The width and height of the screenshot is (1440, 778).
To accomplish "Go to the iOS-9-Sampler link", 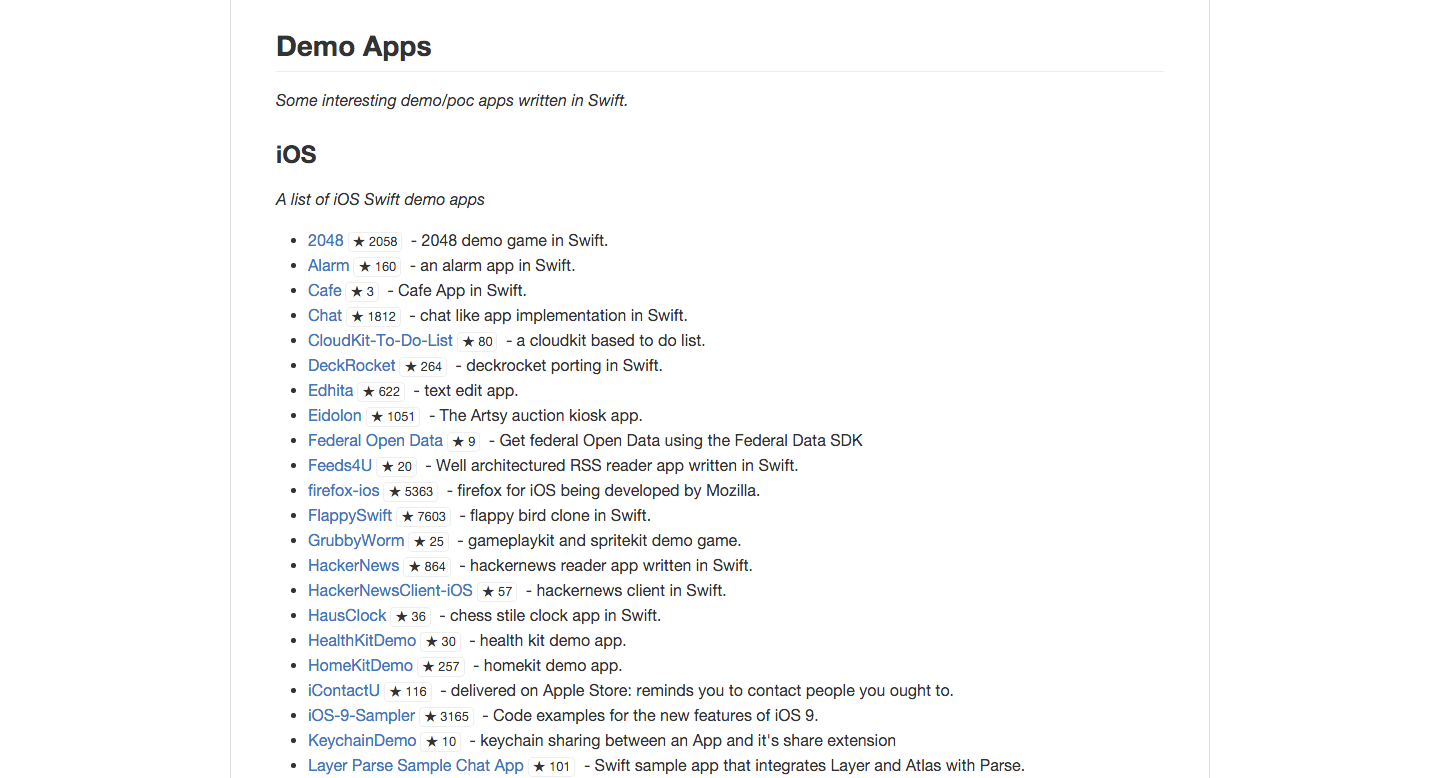I will (x=362, y=715).
